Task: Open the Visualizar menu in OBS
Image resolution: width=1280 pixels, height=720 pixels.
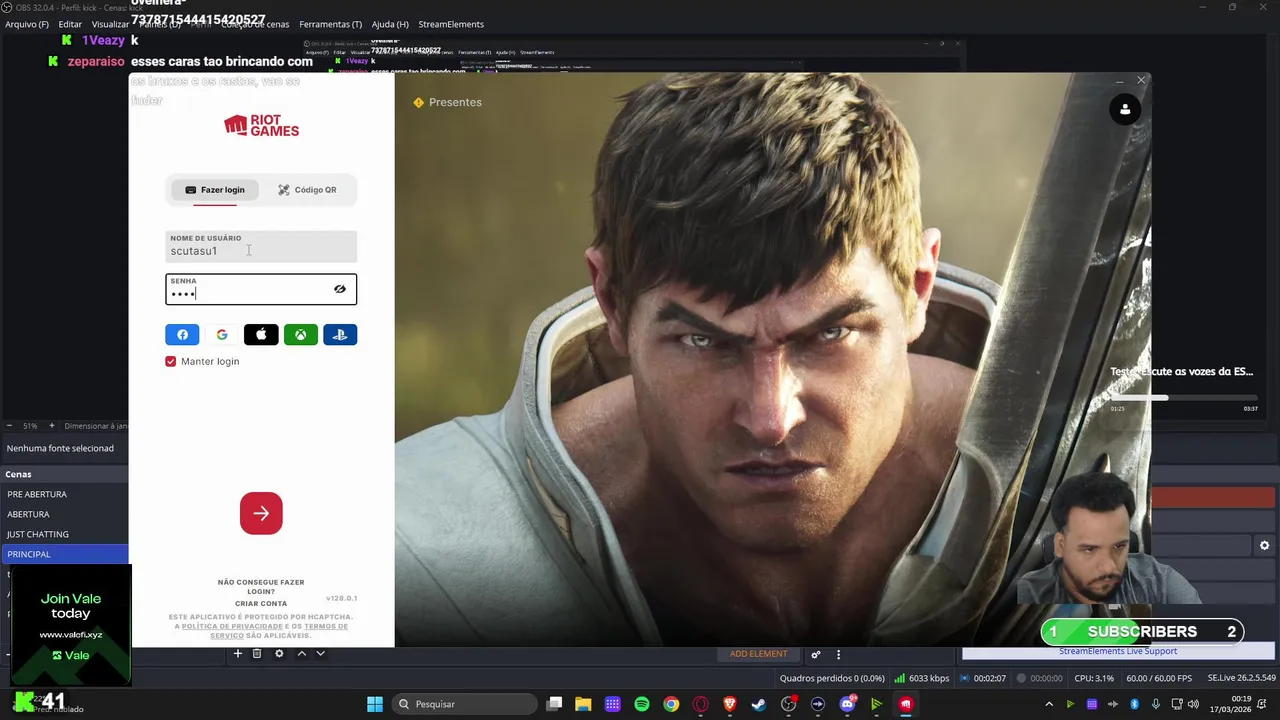Action: pyautogui.click(x=110, y=24)
